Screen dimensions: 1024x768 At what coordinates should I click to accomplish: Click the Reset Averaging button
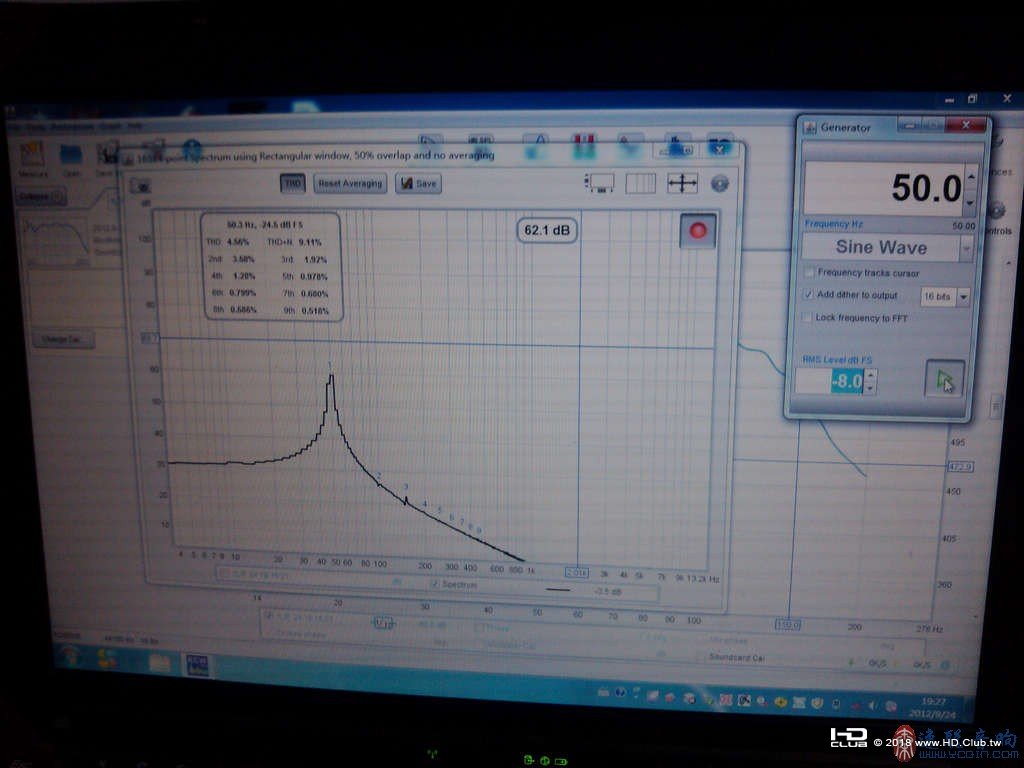click(x=349, y=184)
